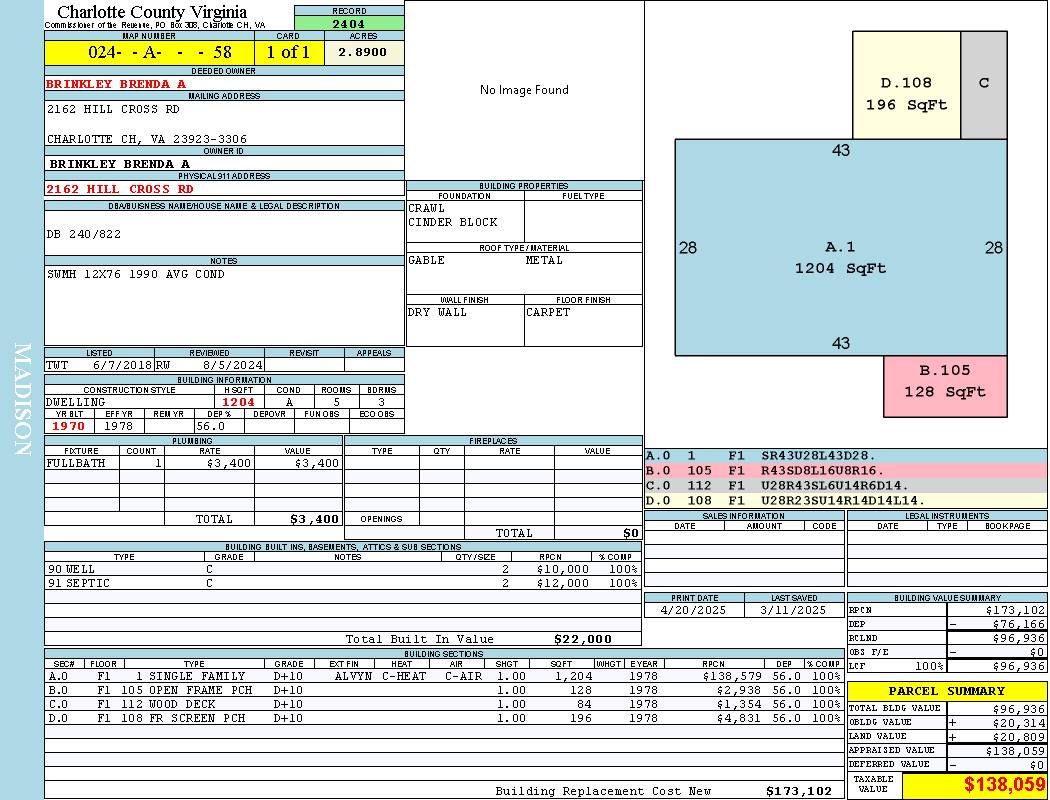Click fireplaces total $0
Image resolution: width=1050 pixels, height=800 pixels.
pyautogui.click(x=631, y=534)
